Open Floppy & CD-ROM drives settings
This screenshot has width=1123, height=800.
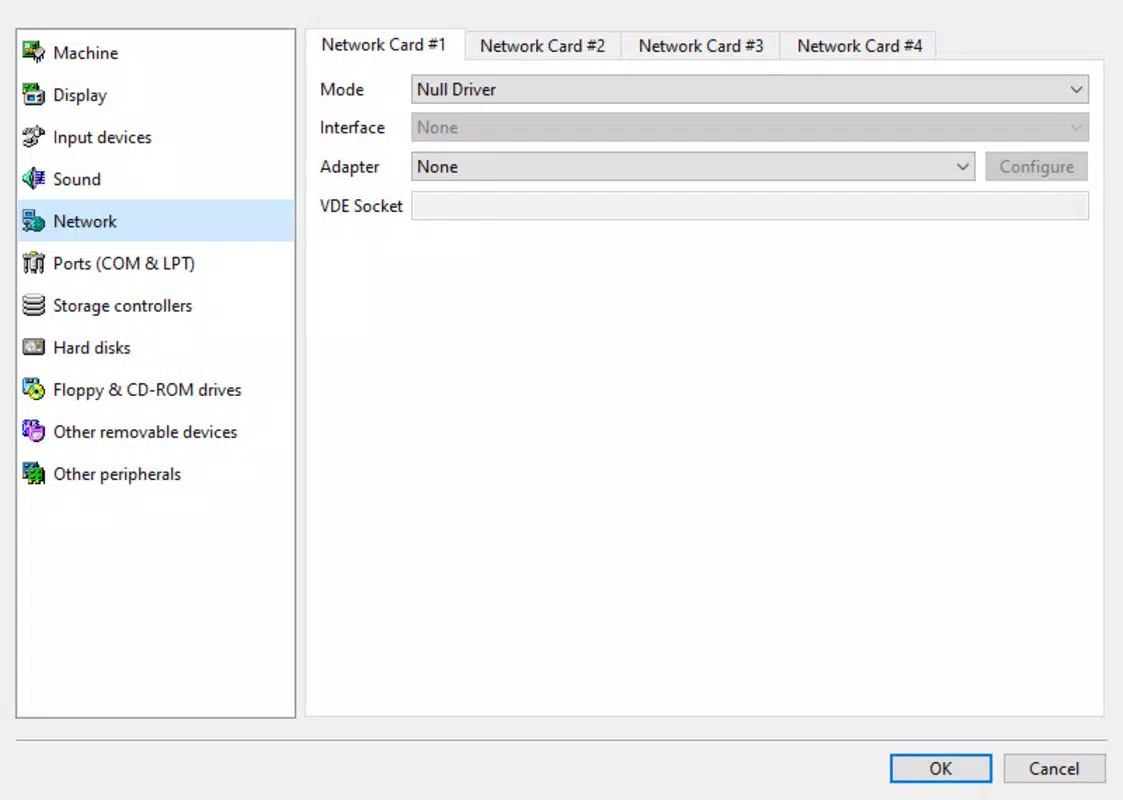click(x=155, y=390)
